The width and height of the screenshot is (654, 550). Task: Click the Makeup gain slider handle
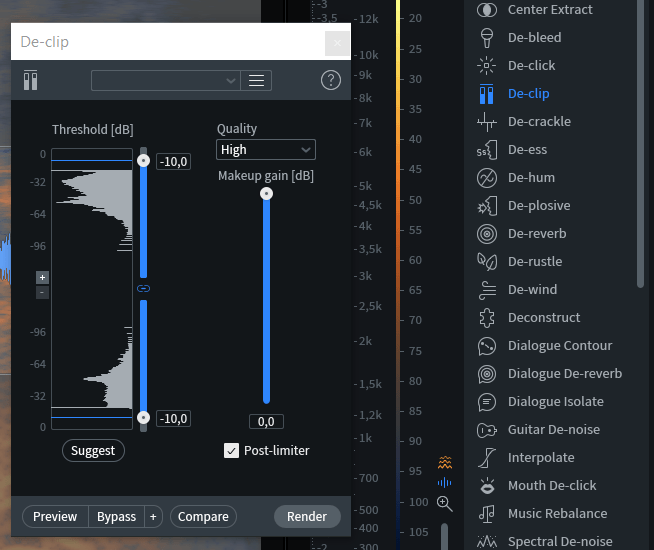(267, 193)
